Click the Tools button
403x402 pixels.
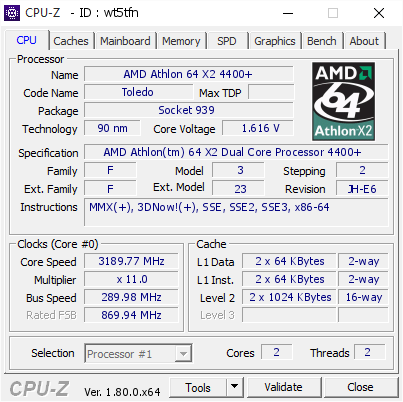198,387
